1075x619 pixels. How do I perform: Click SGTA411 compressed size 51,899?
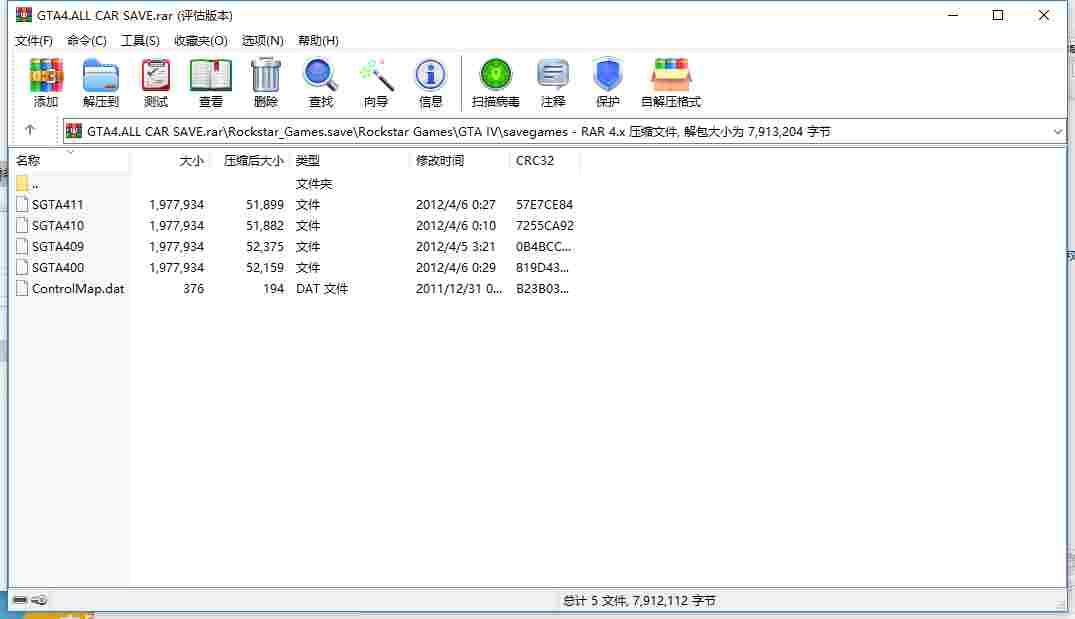click(x=265, y=204)
